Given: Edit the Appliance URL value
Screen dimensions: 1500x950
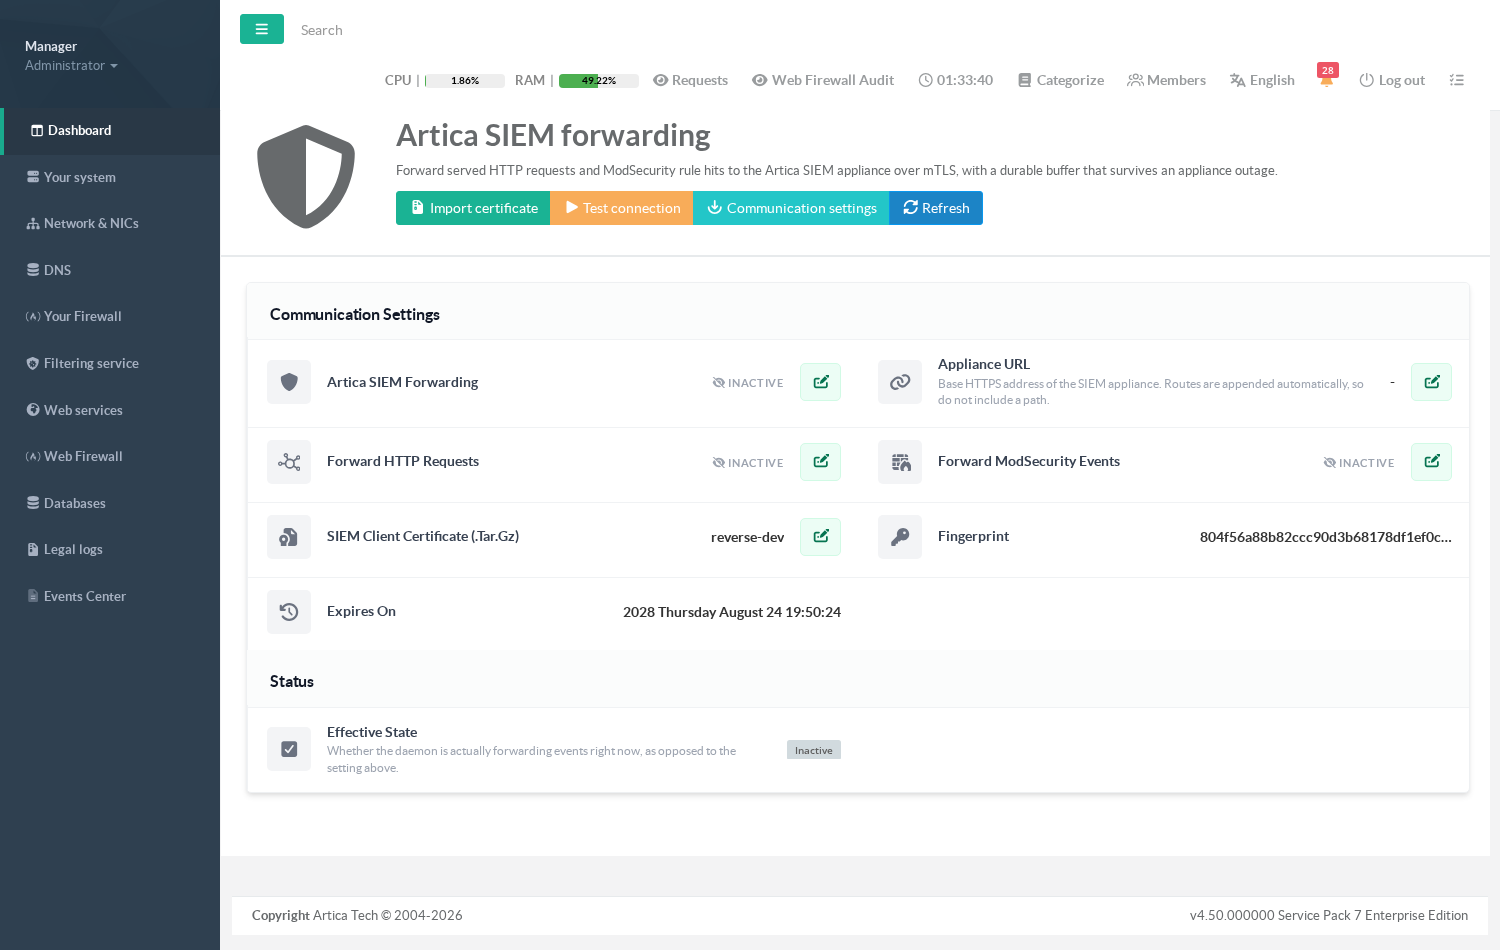Looking at the screenshot, I should (x=1431, y=382).
